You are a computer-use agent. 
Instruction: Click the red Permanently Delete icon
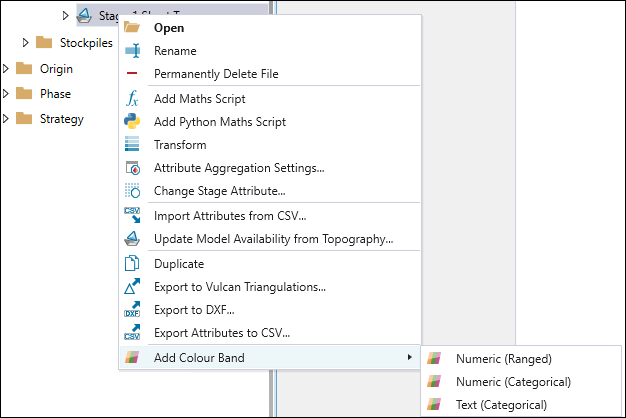click(x=132, y=74)
